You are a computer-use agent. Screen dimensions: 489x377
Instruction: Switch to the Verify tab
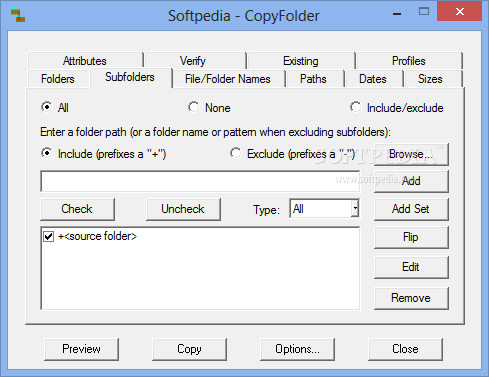(195, 61)
